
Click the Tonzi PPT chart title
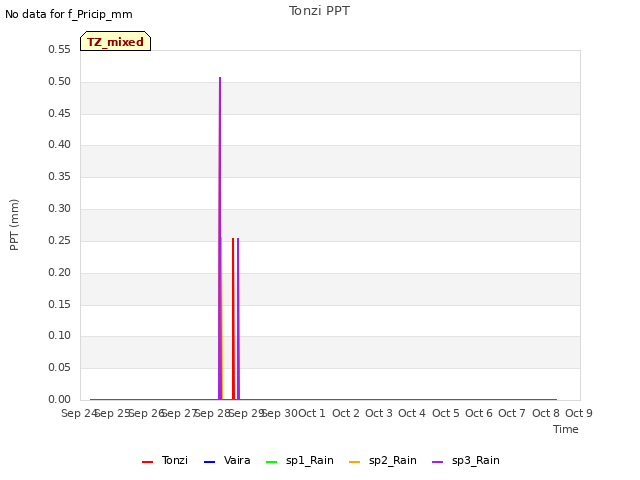[319, 11]
